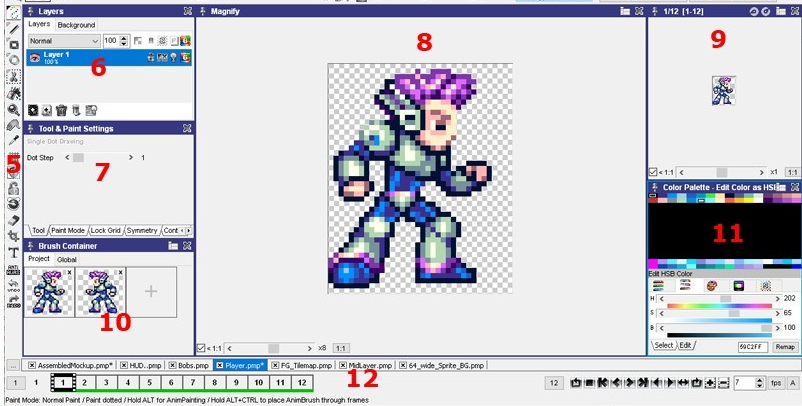Select the Text tool in the left toolbar
Image resolution: width=802 pixels, height=406 pixels.
(x=14, y=252)
